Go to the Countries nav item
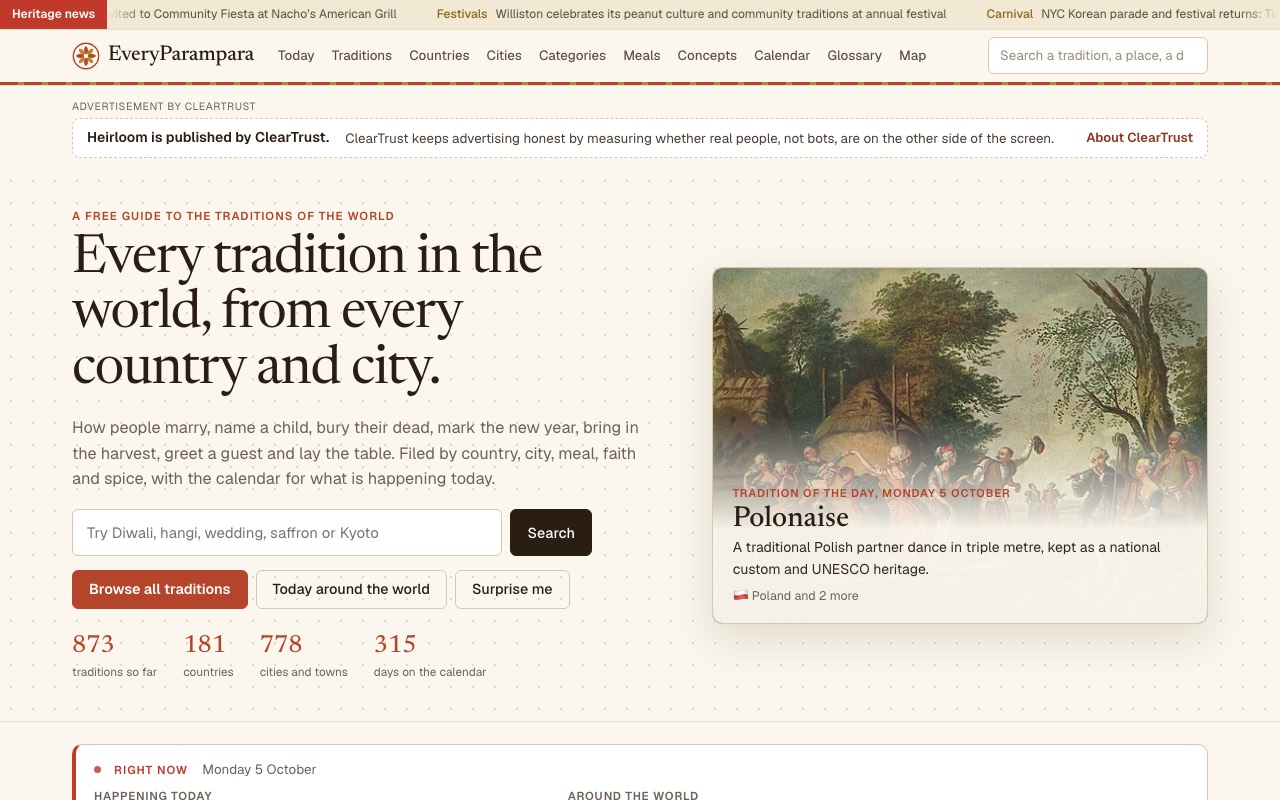Image resolution: width=1280 pixels, height=800 pixels. click(439, 56)
